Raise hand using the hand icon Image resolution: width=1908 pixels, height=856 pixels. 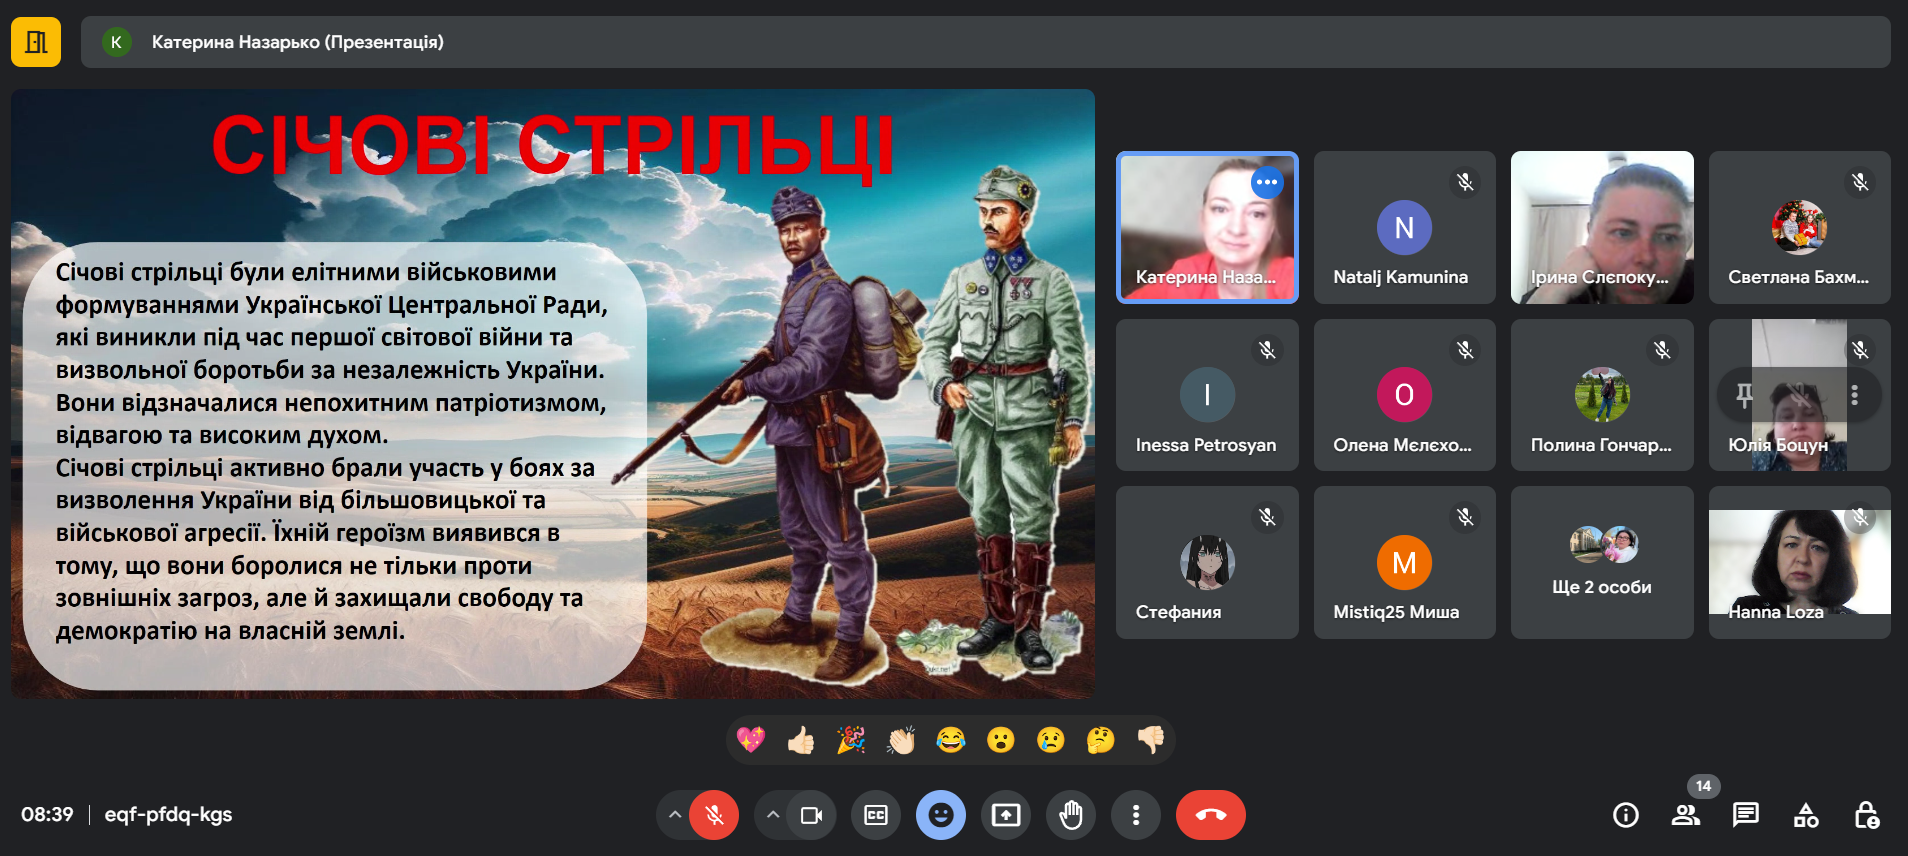click(1071, 815)
